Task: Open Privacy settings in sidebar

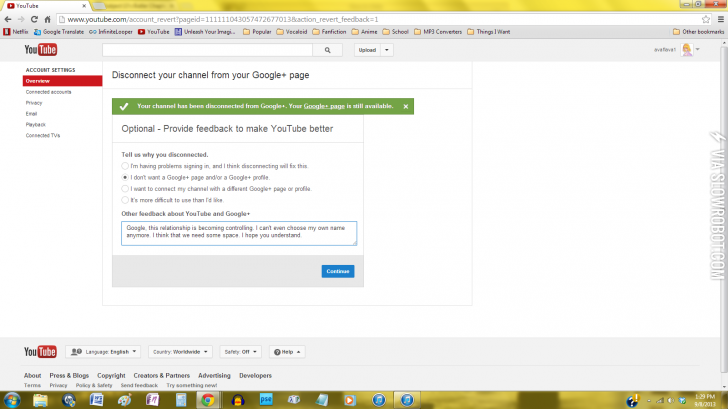Action: click(34, 103)
